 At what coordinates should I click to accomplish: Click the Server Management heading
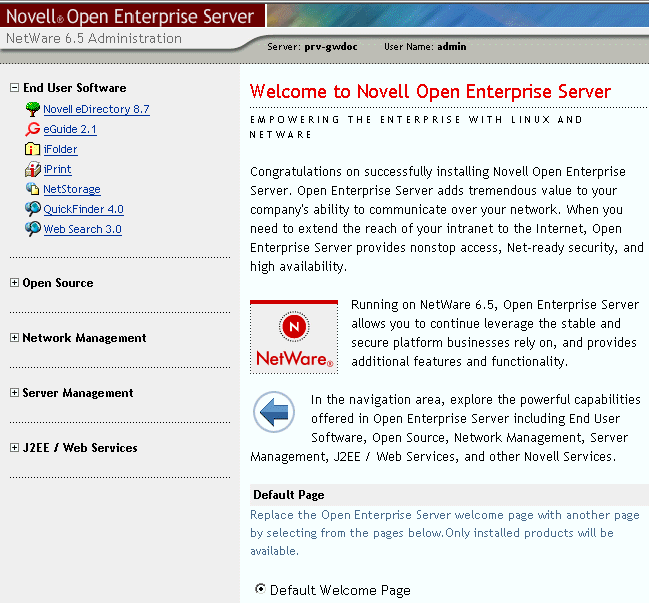tap(78, 393)
